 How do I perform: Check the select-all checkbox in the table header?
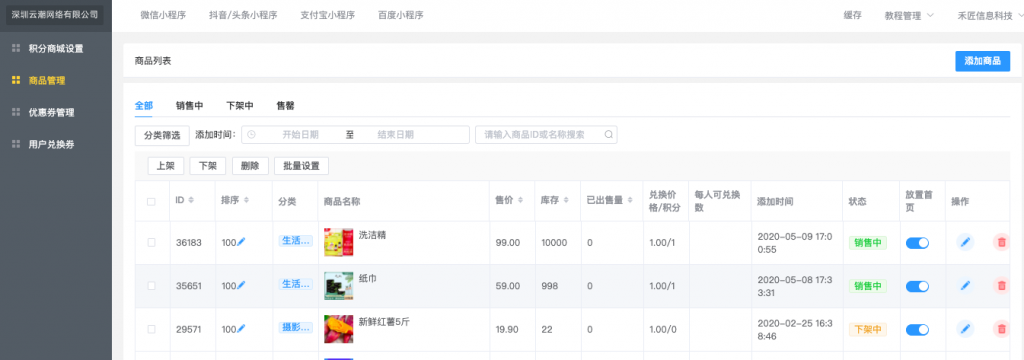[x=152, y=201]
